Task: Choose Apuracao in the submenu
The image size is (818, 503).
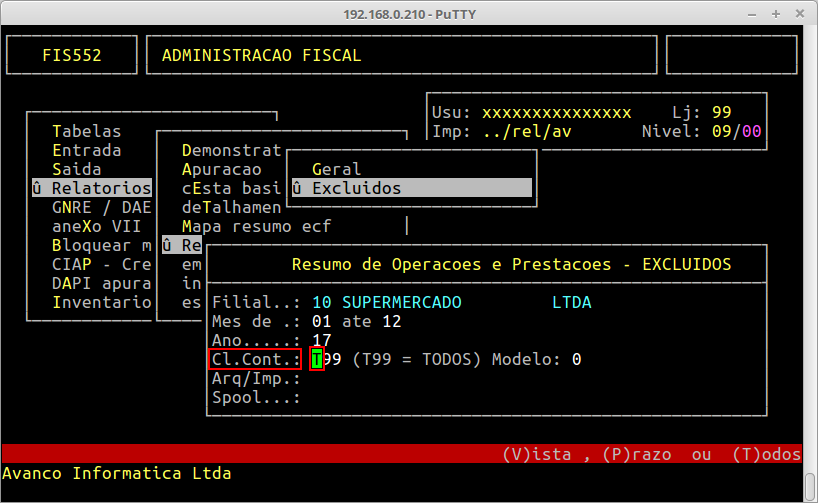Action: 221,169
